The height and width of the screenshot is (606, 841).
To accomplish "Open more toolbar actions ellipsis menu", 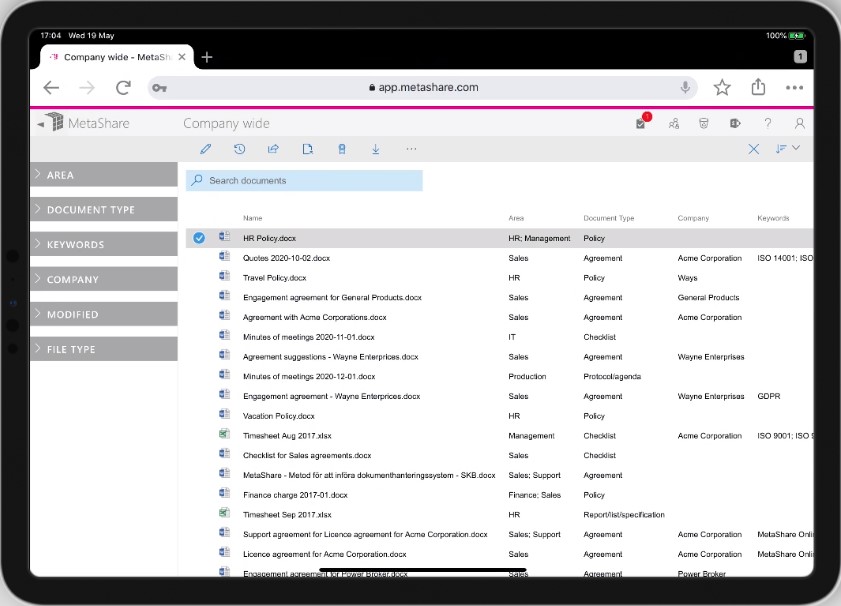I will point(411,149).
